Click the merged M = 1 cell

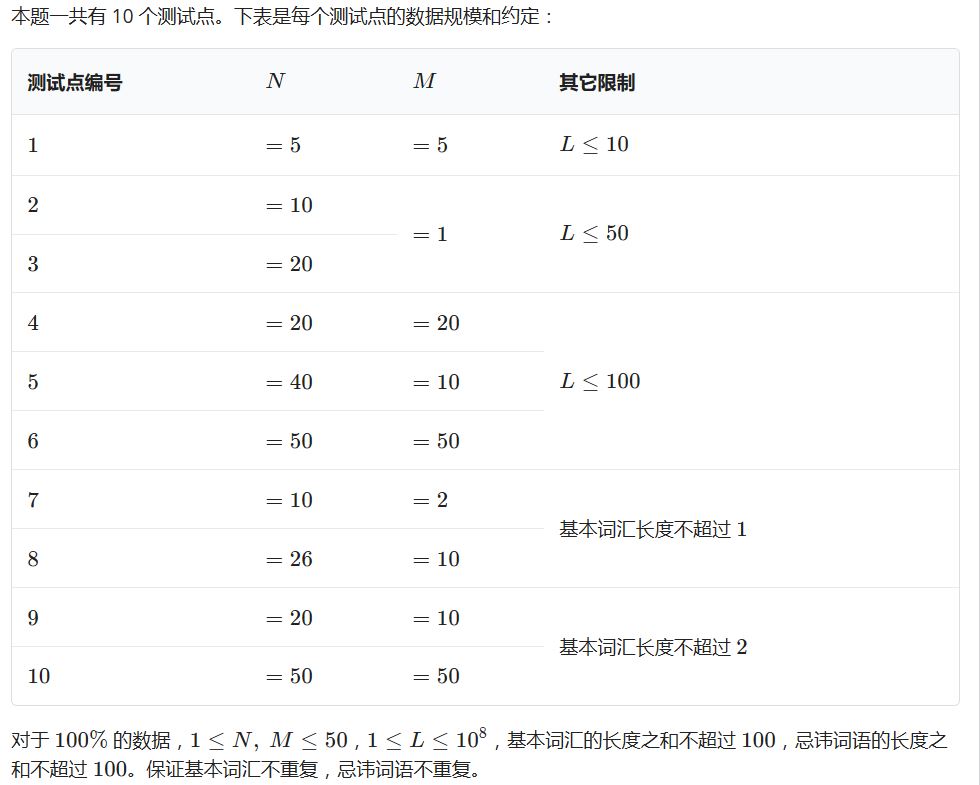[430, 235]
